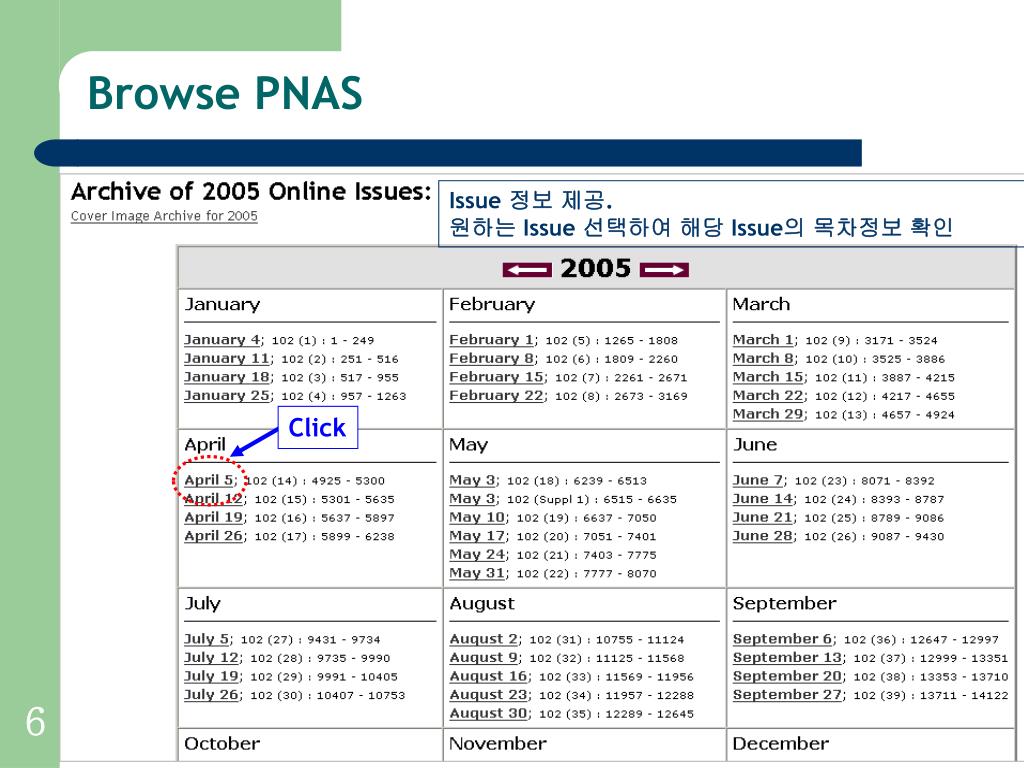Click page range '102 (13) : 4657 - 4924'
The width and height of the screenshot is (1024, 768).
pos(885,415)
